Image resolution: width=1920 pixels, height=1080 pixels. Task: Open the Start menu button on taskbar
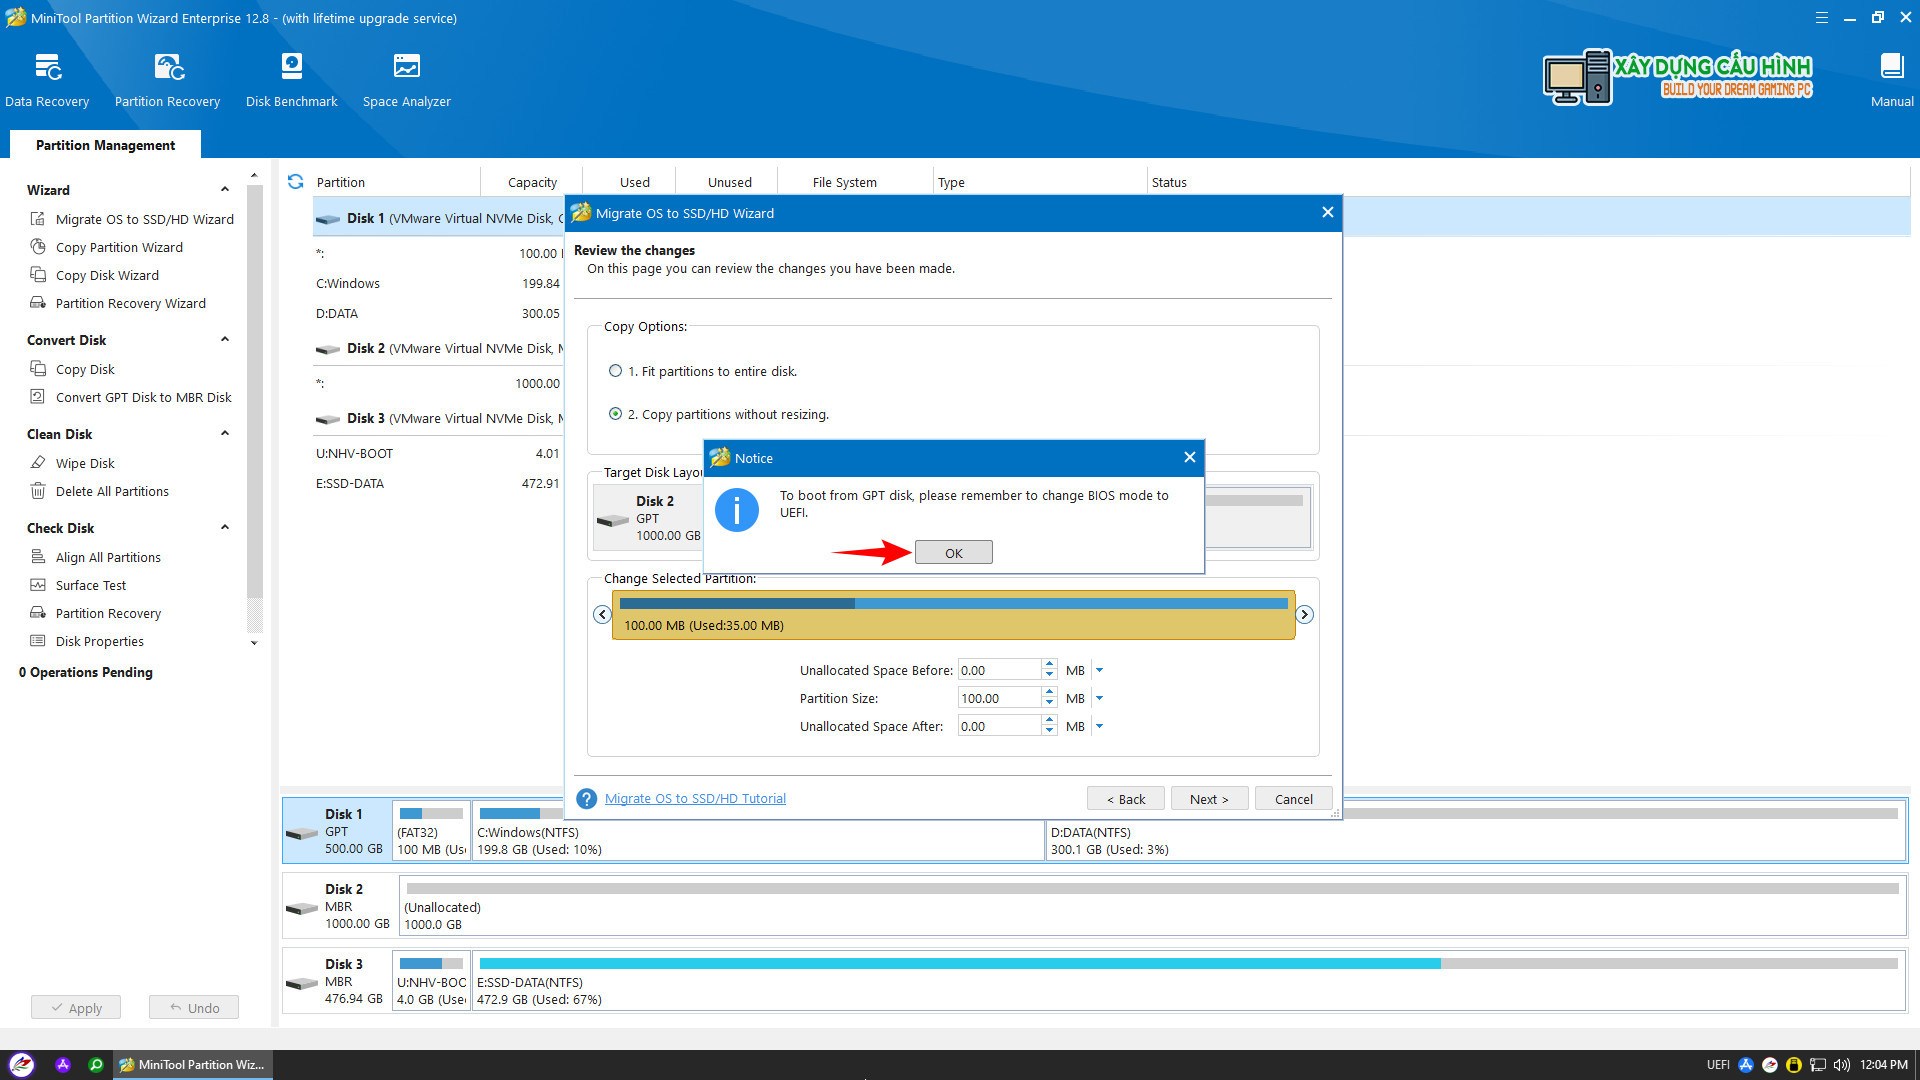(22, 1065)
